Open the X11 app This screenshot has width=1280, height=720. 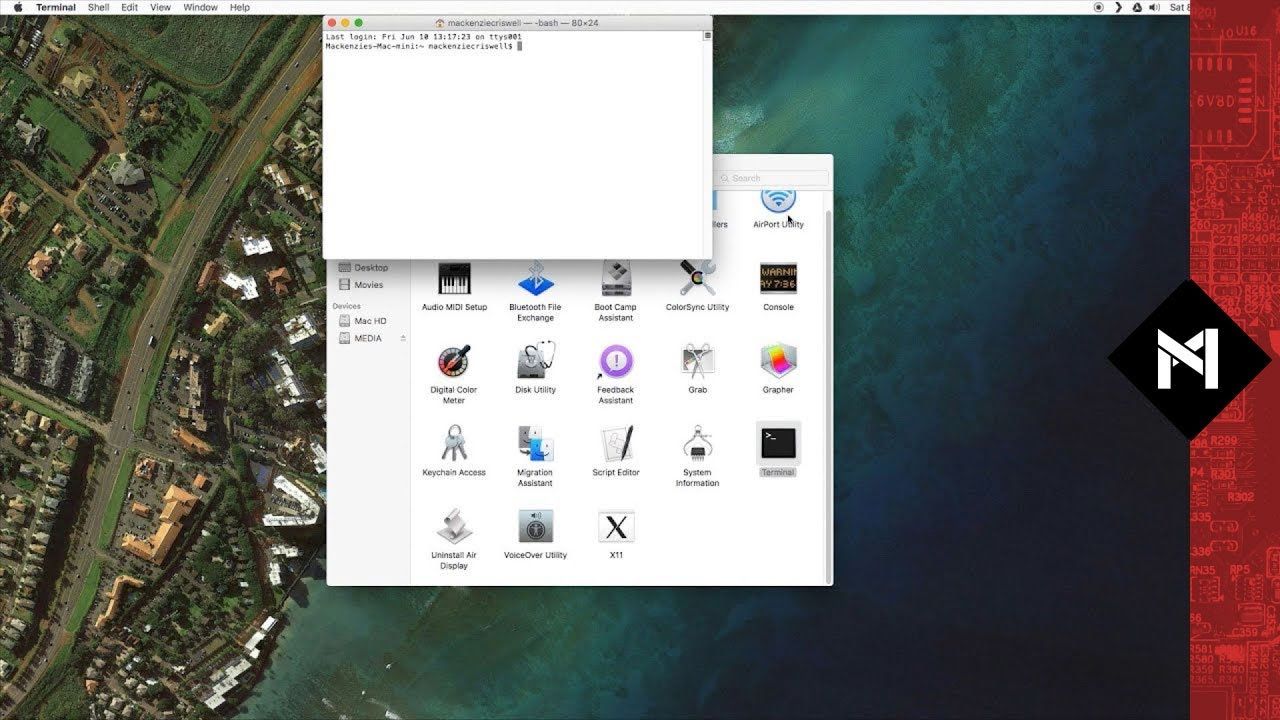(x=616, y=527)
